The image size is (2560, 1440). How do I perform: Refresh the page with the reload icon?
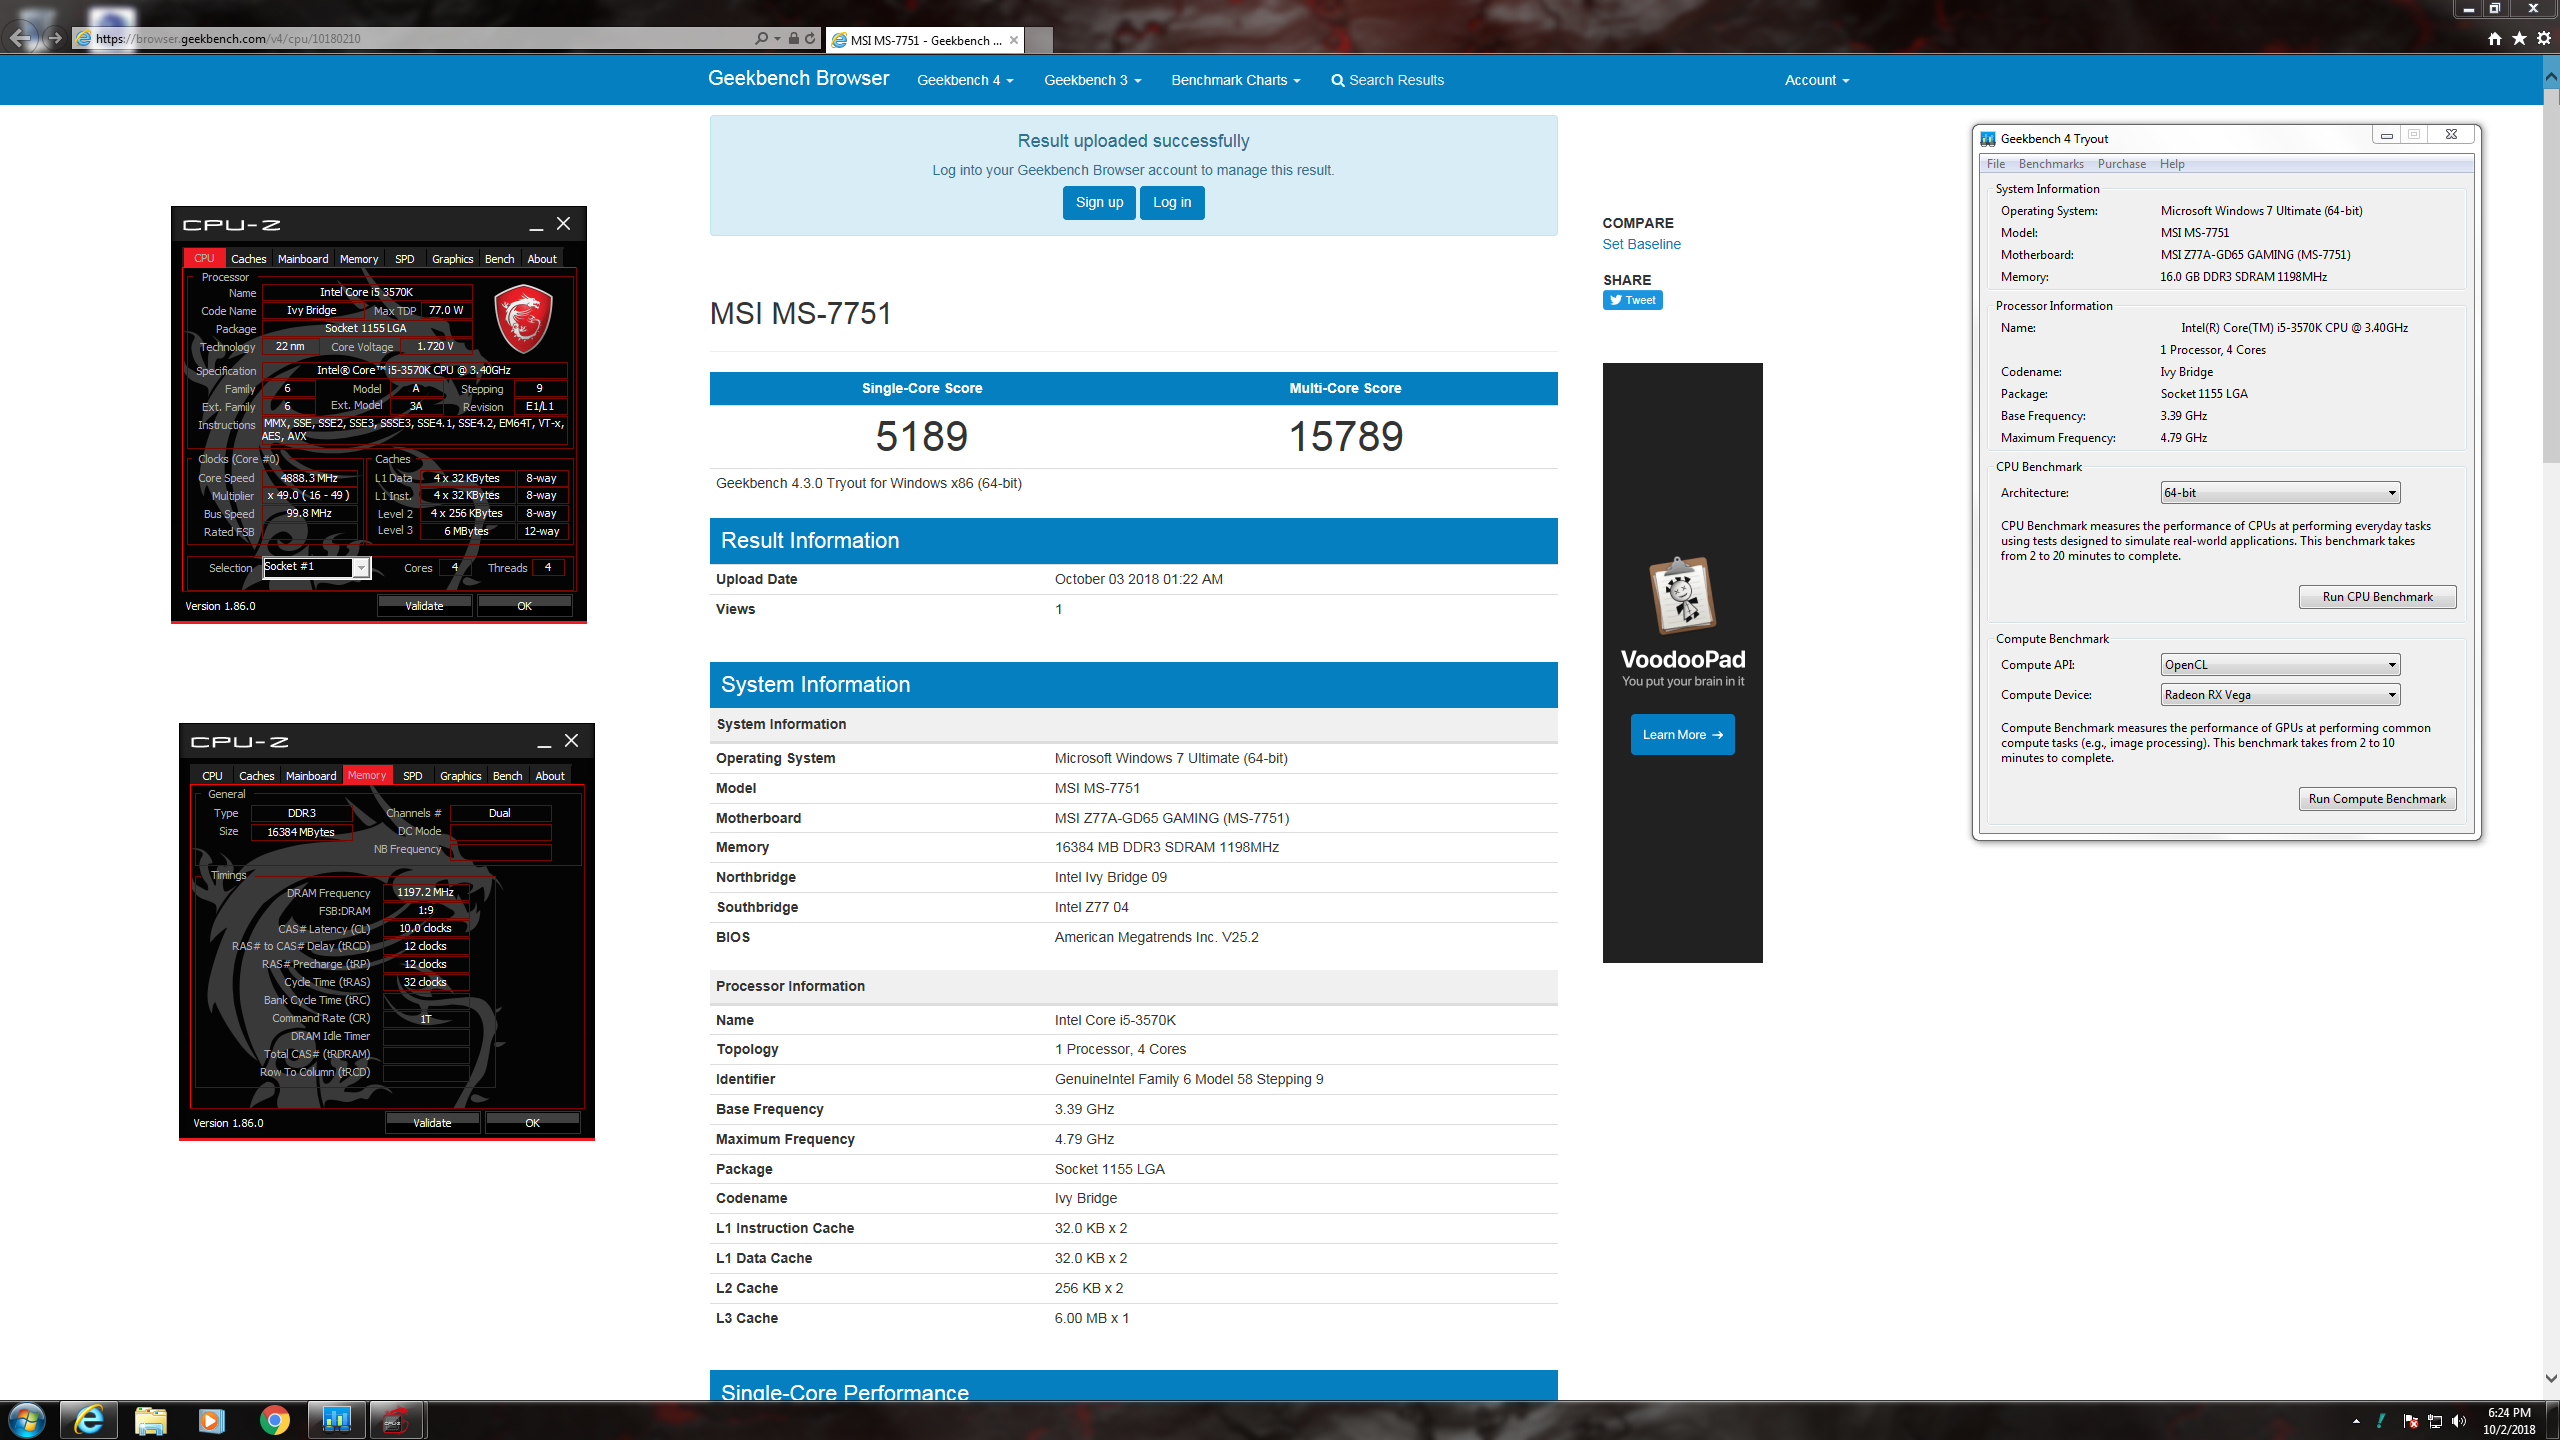point(810,38)
